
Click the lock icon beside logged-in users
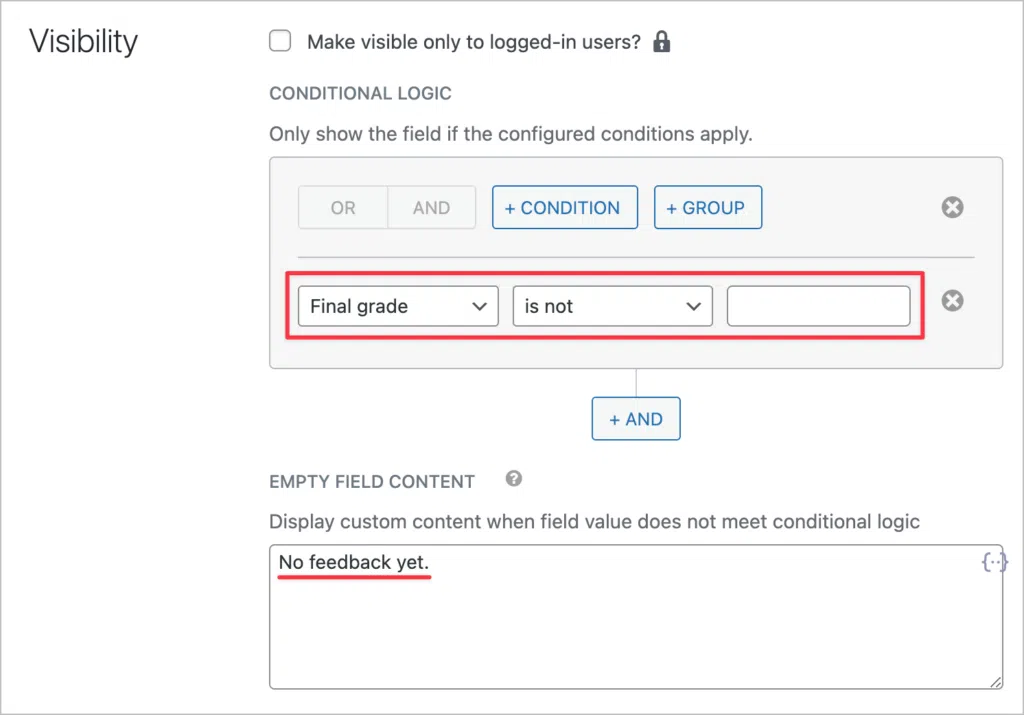point(661,42)
